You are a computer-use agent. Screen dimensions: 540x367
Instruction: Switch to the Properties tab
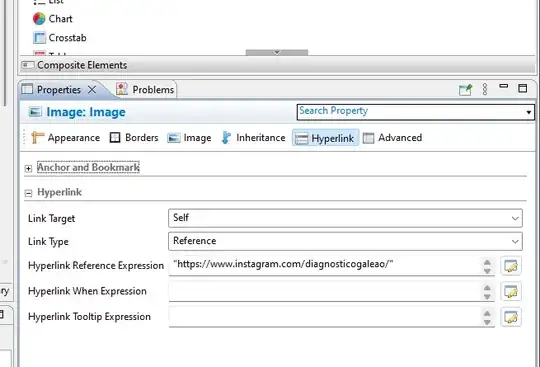pos(59,90)
